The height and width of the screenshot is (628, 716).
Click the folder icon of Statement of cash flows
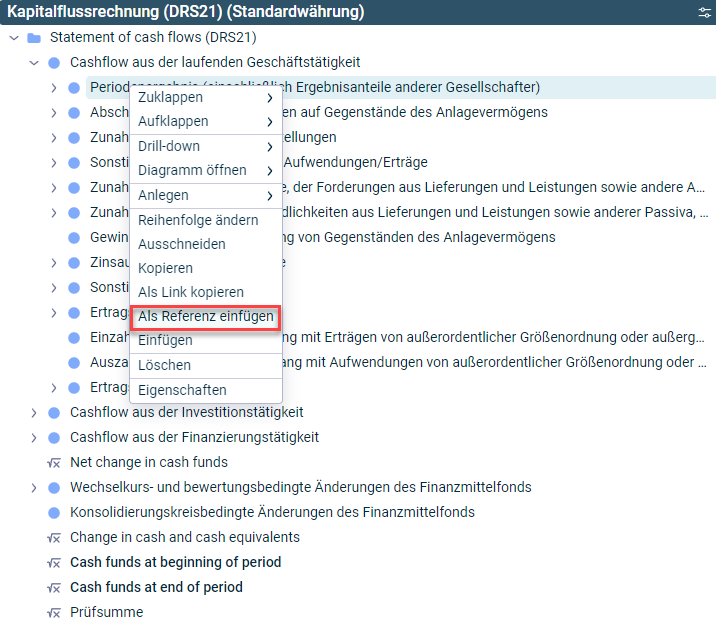point(34,37)
